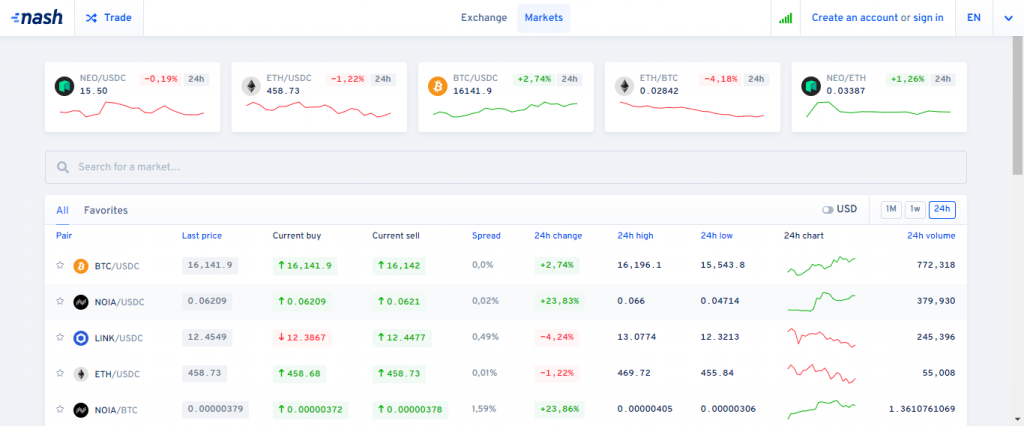Open the BTC/USDC pair name in table
Image resolution: width=1024 pixels, height=426 pixels.
117,266
